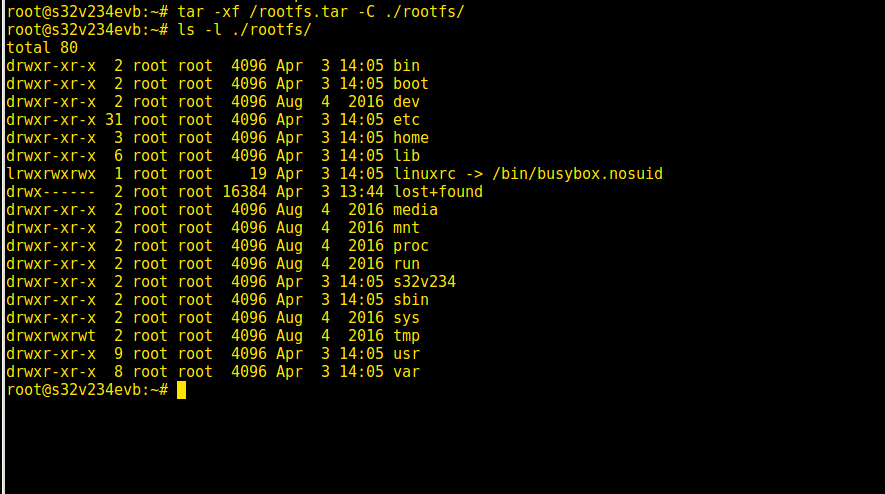Click the "boot" directory entry
Image resolution: width=885 pixels, height=494 pixels.
[x=410, y=84]
